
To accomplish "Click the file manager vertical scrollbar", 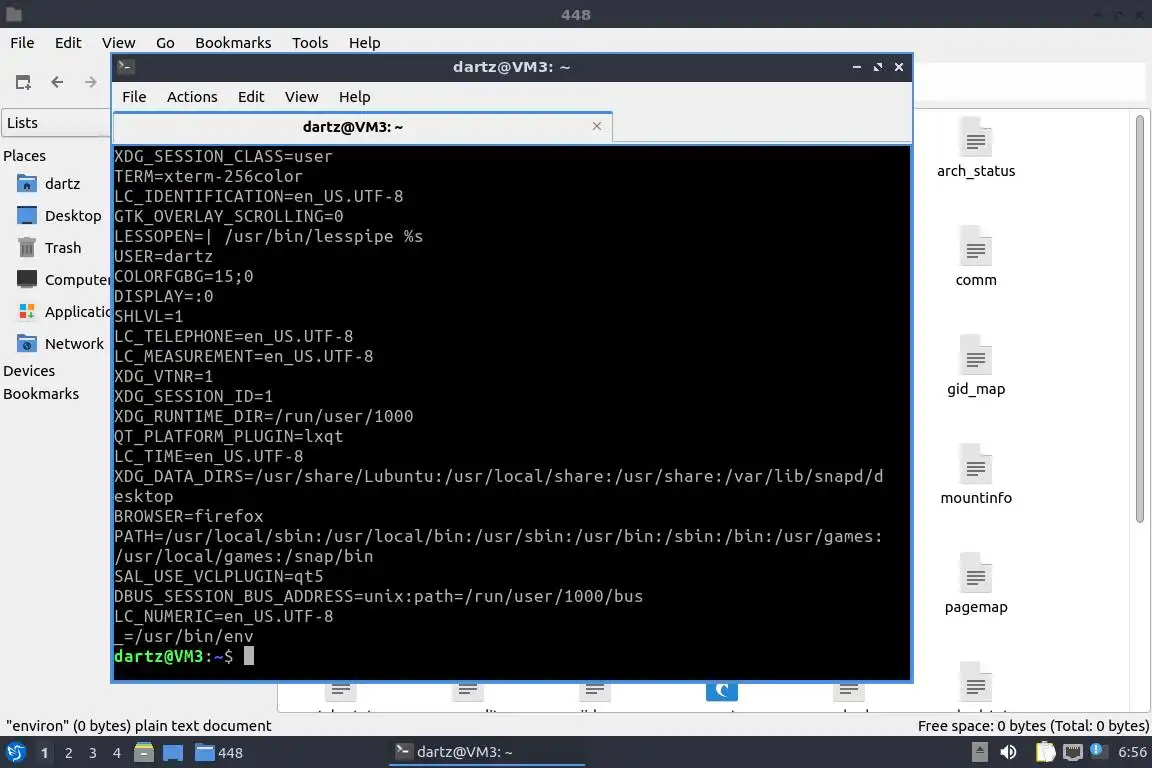I will pos(1140,319).
